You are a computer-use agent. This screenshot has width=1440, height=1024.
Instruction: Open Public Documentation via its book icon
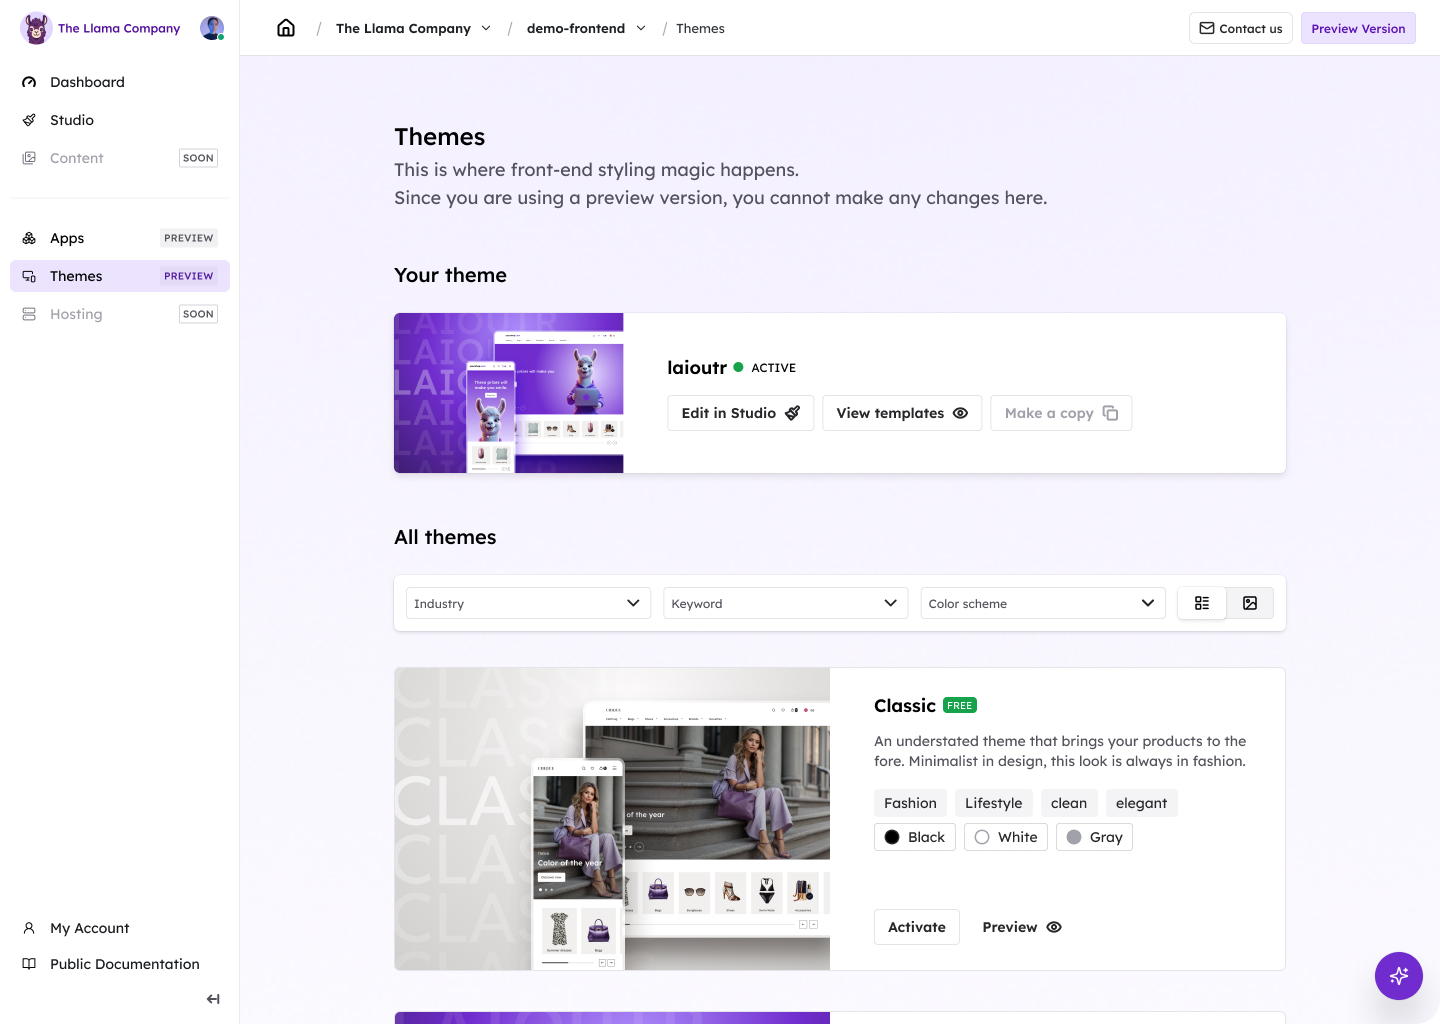coord(29,964)
